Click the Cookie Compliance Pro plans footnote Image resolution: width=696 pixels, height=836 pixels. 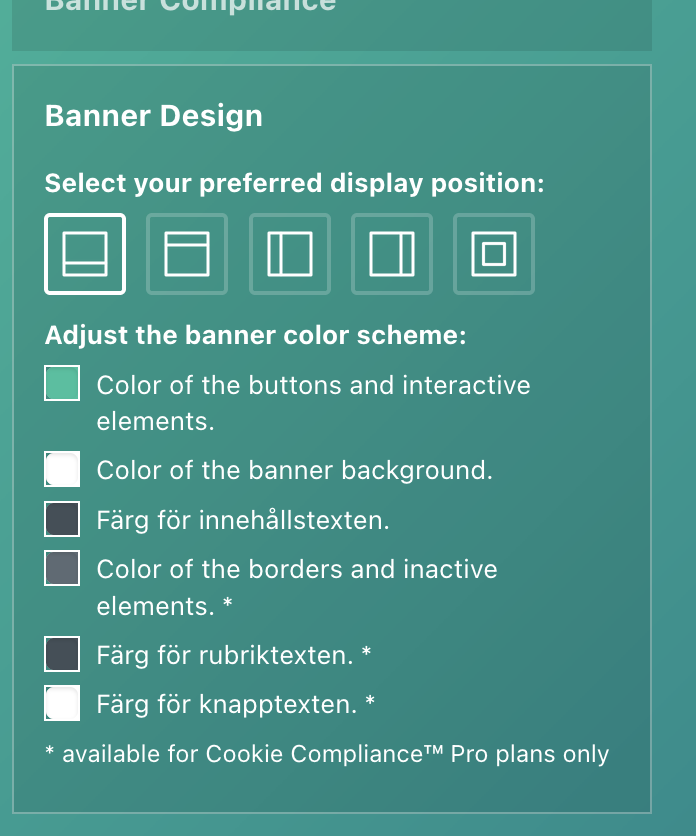pos(327,754)
